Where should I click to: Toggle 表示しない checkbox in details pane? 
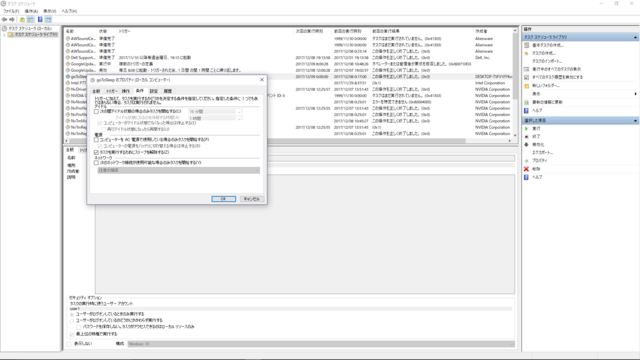[69, 344]
